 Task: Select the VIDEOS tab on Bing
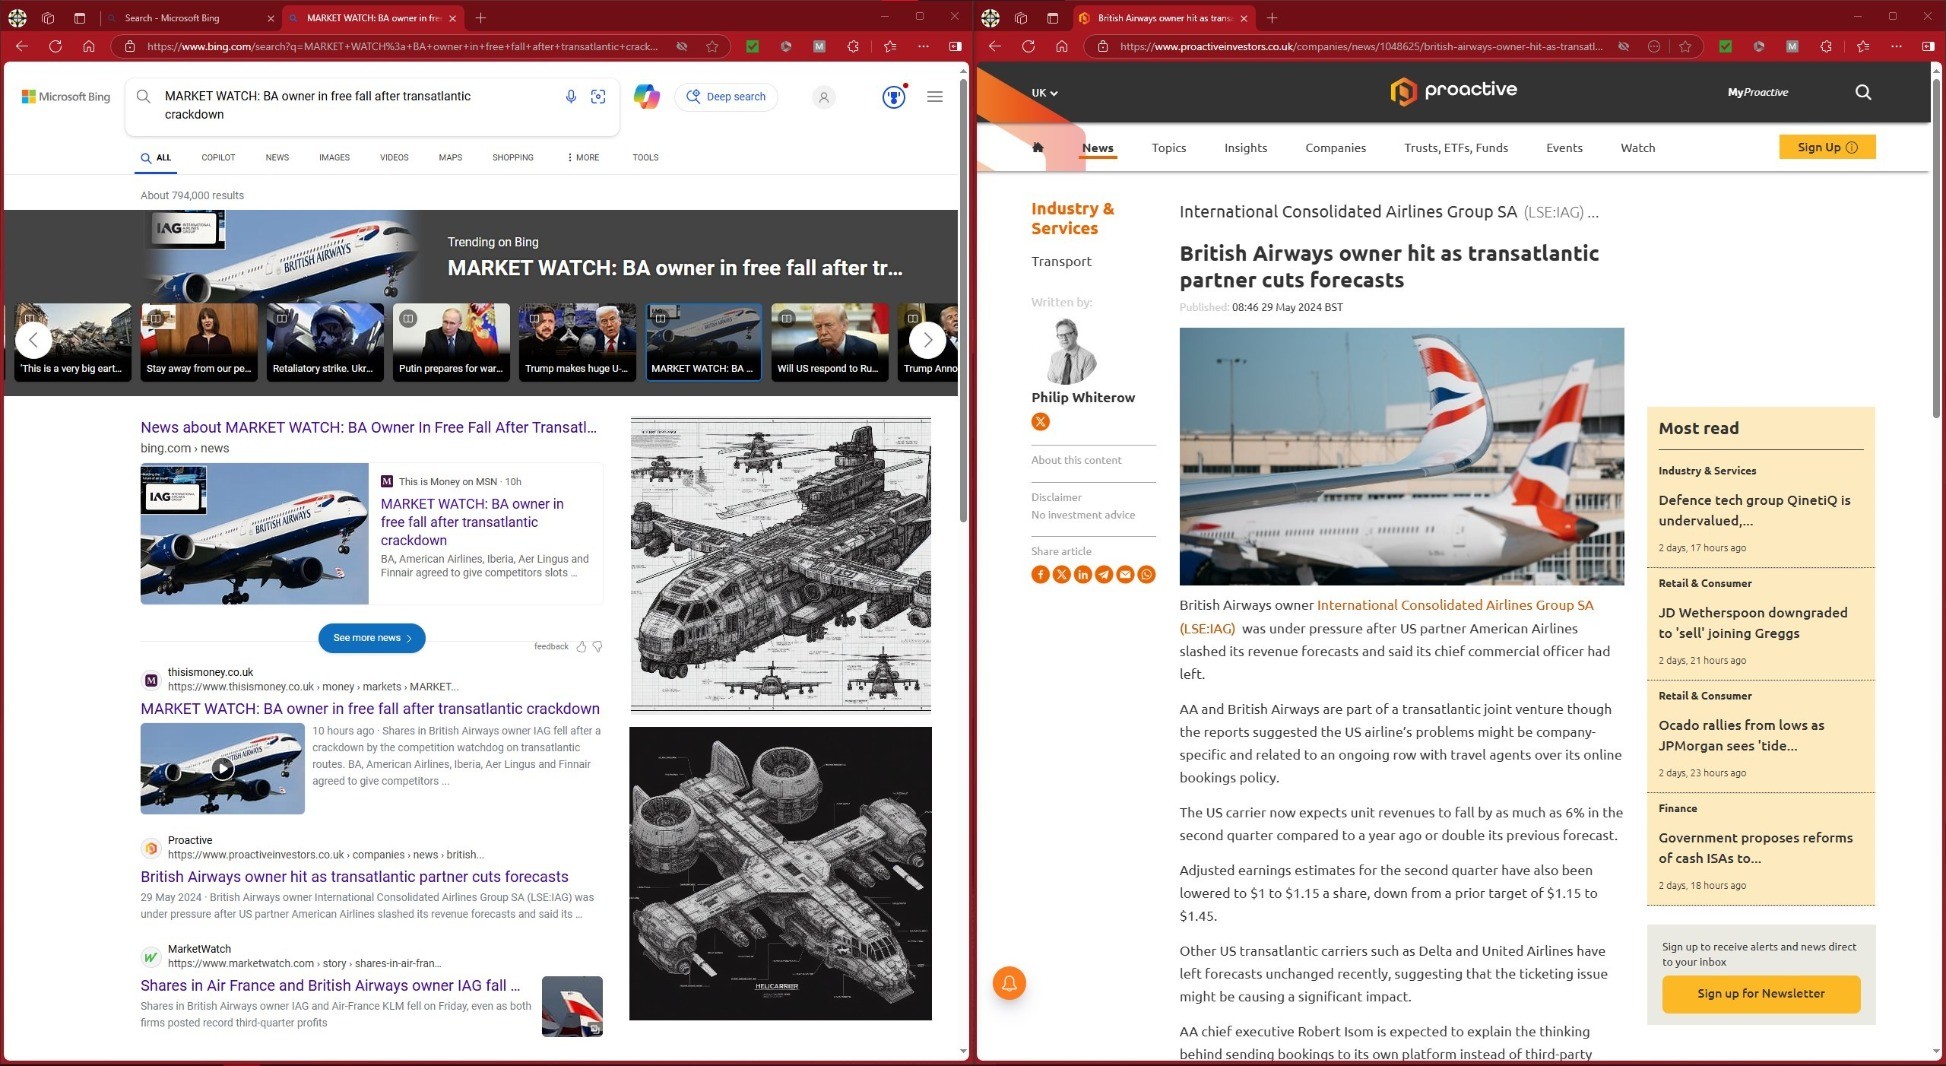pyautogui.click(x=394, y=157)
